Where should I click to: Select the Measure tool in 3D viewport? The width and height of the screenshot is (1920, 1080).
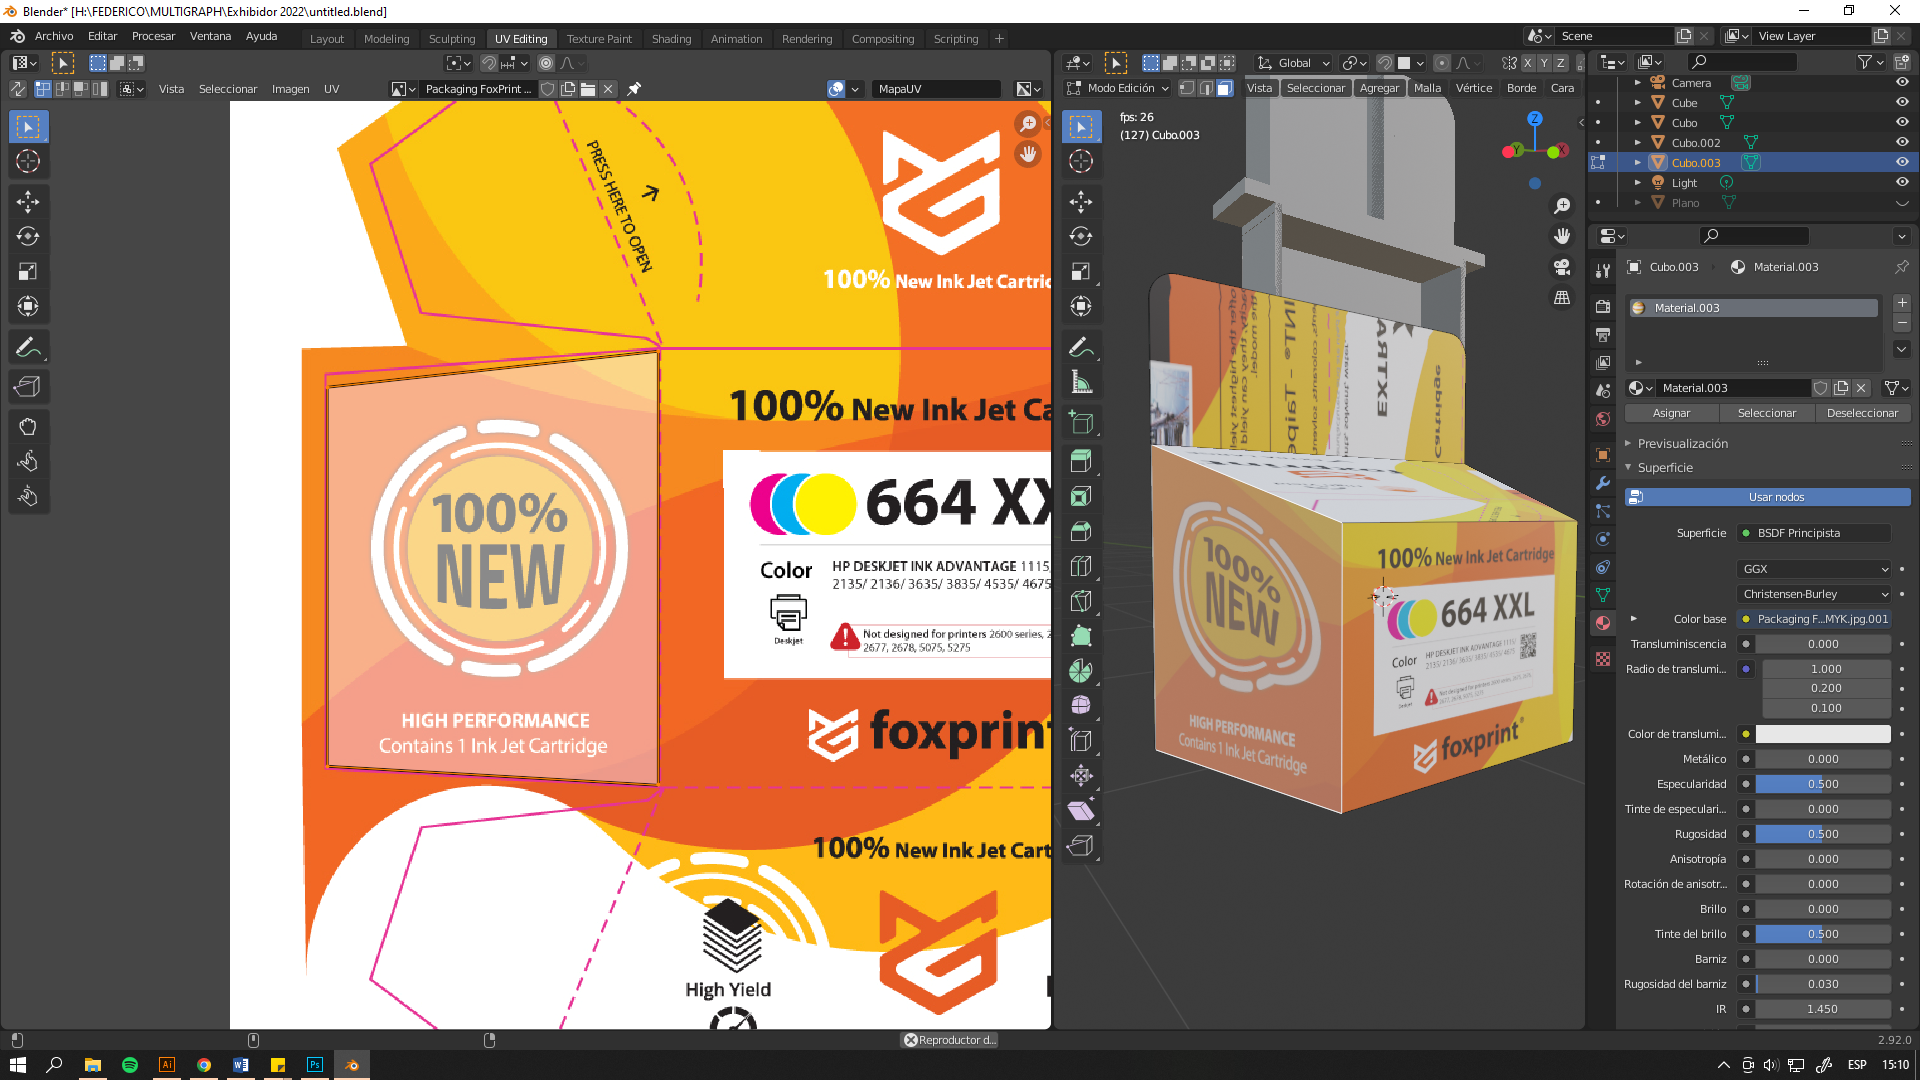[x=1081, y=382]
